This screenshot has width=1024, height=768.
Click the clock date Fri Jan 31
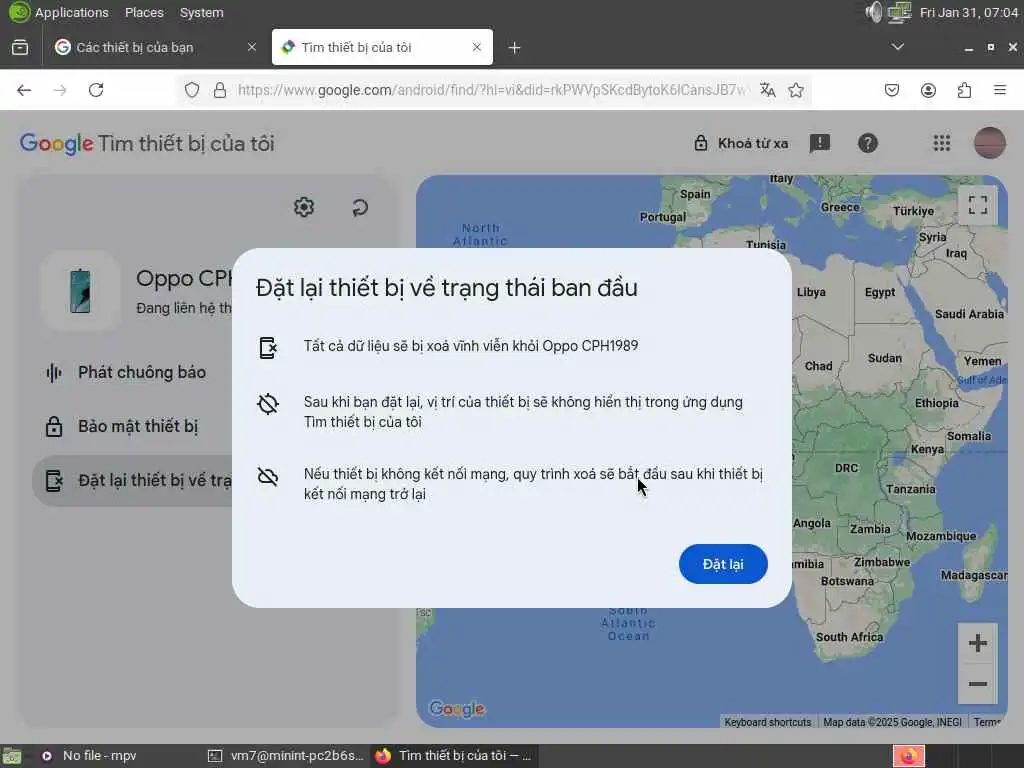(968, 12)
